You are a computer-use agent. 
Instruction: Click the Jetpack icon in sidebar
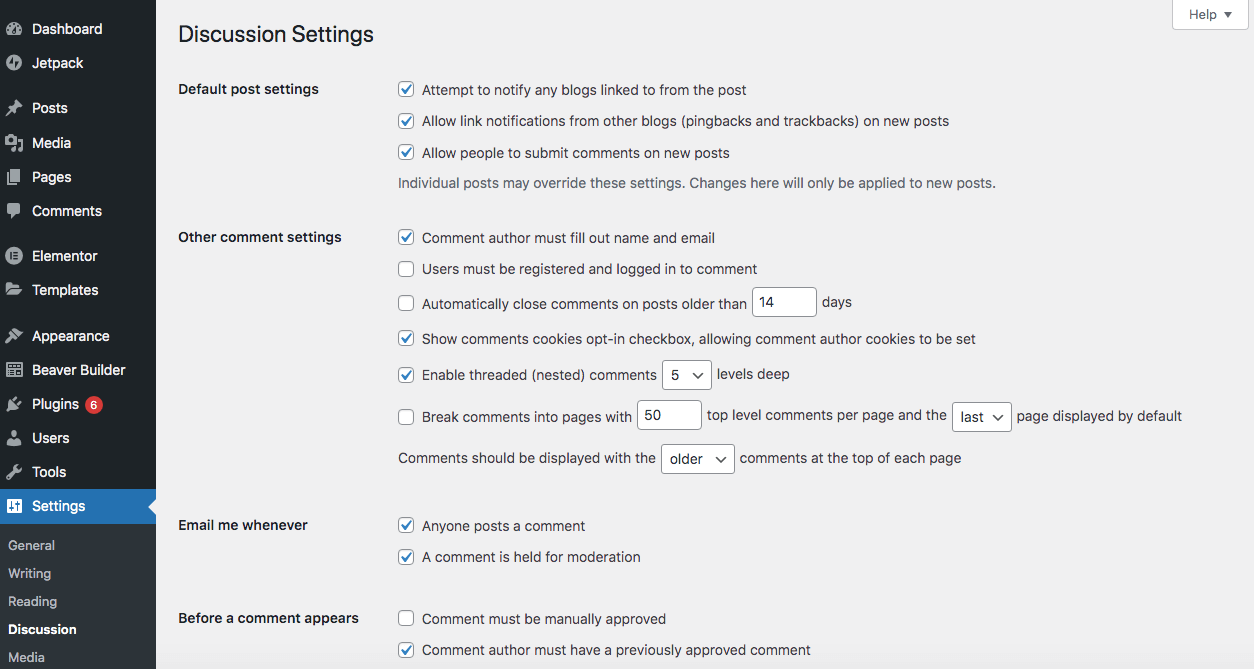pos(14,63)
